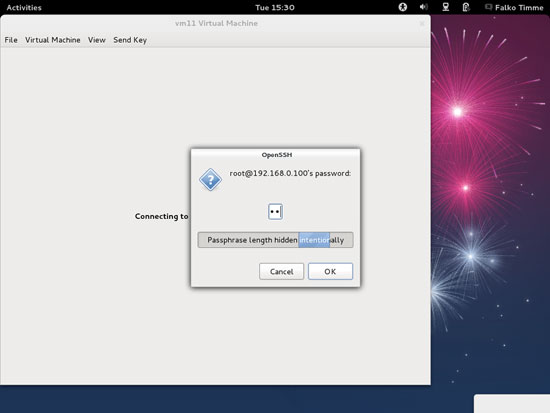Click the white notification panel at bottom corner

512,404
